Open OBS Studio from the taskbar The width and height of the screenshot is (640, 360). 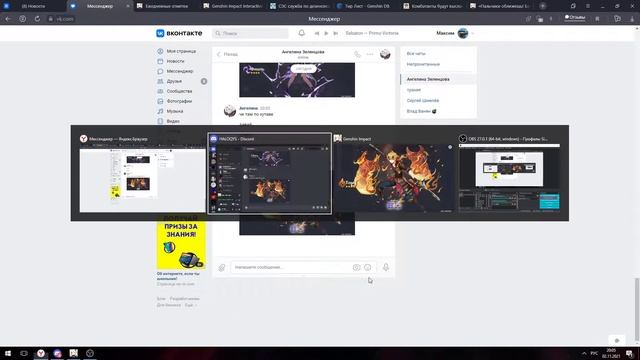(90, 353)
